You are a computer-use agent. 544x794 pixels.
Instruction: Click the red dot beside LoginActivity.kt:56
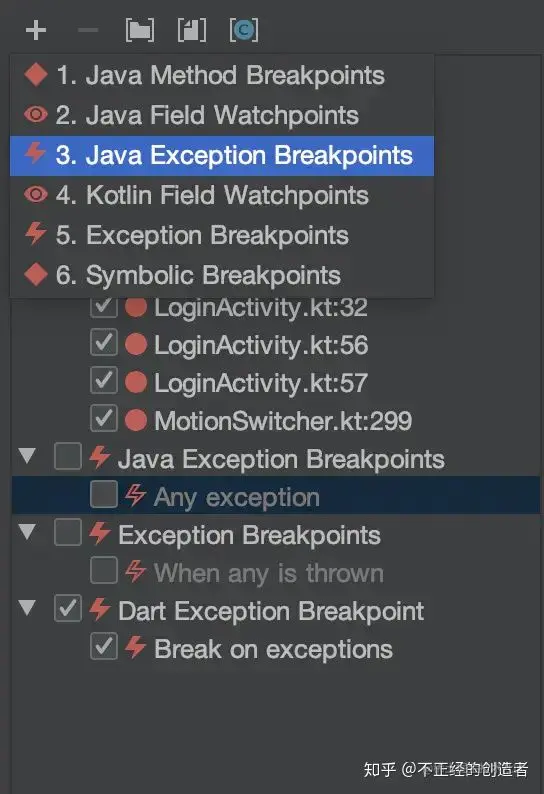(136, 345)
